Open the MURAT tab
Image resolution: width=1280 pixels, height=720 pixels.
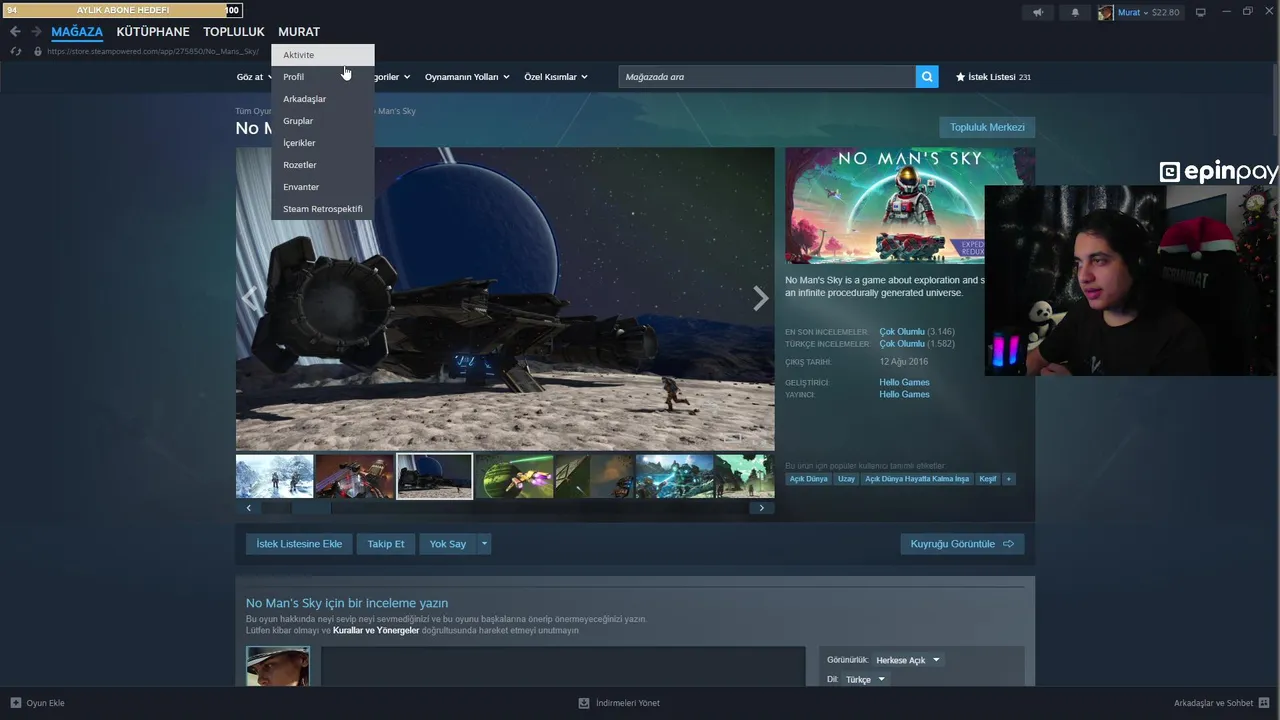point(299,32)
